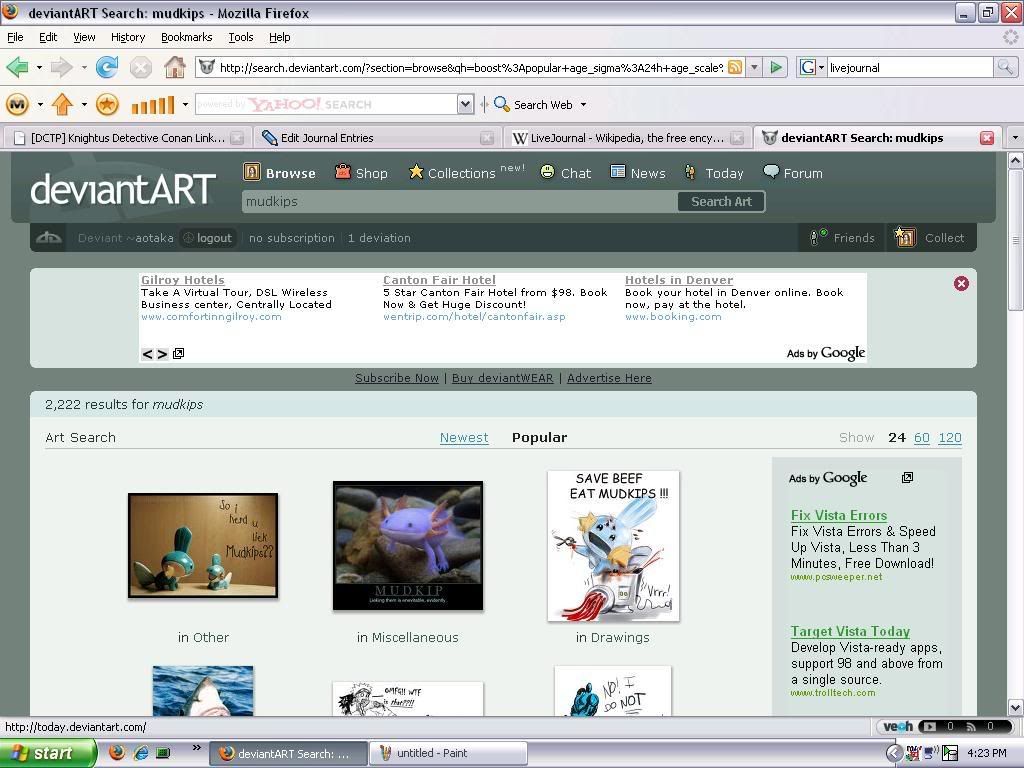Open deviantART Chat

(x=566, y=172)
